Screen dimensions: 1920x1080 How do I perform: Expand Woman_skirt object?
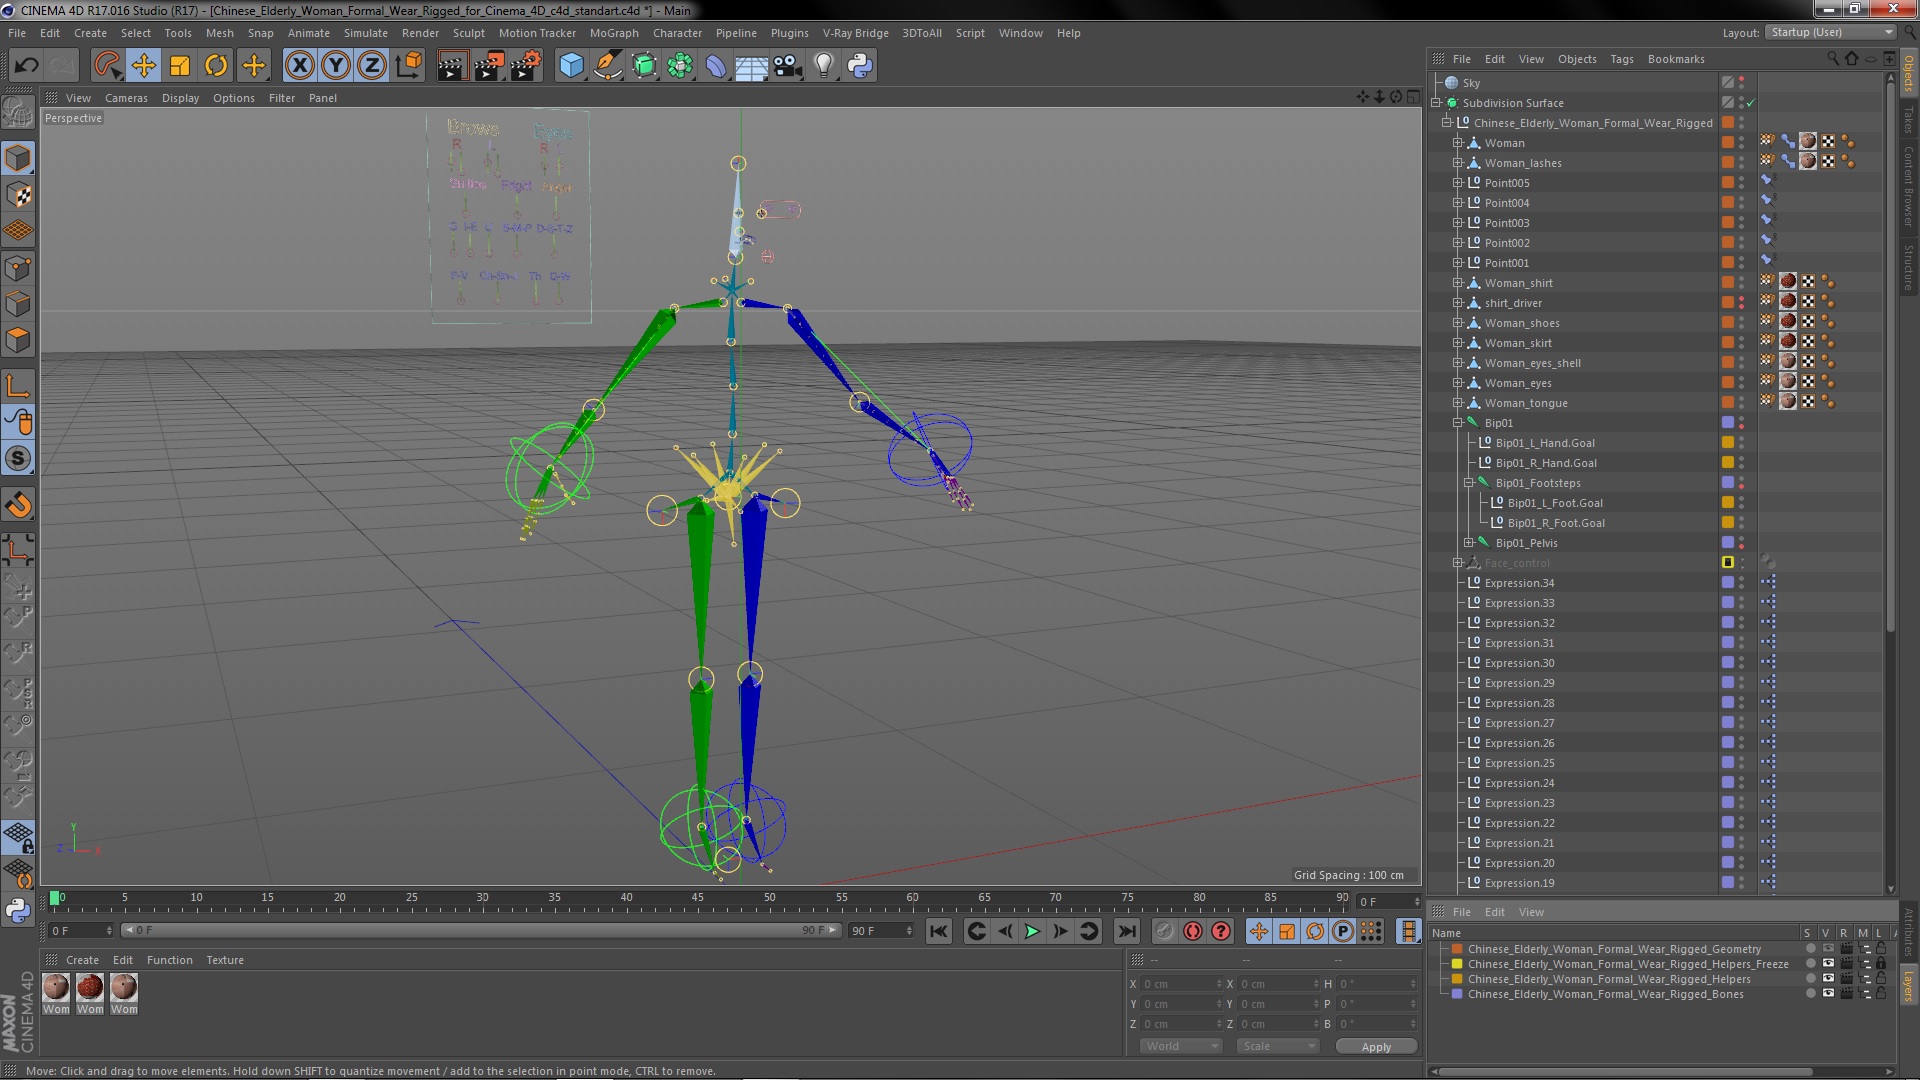(1458, 343)
